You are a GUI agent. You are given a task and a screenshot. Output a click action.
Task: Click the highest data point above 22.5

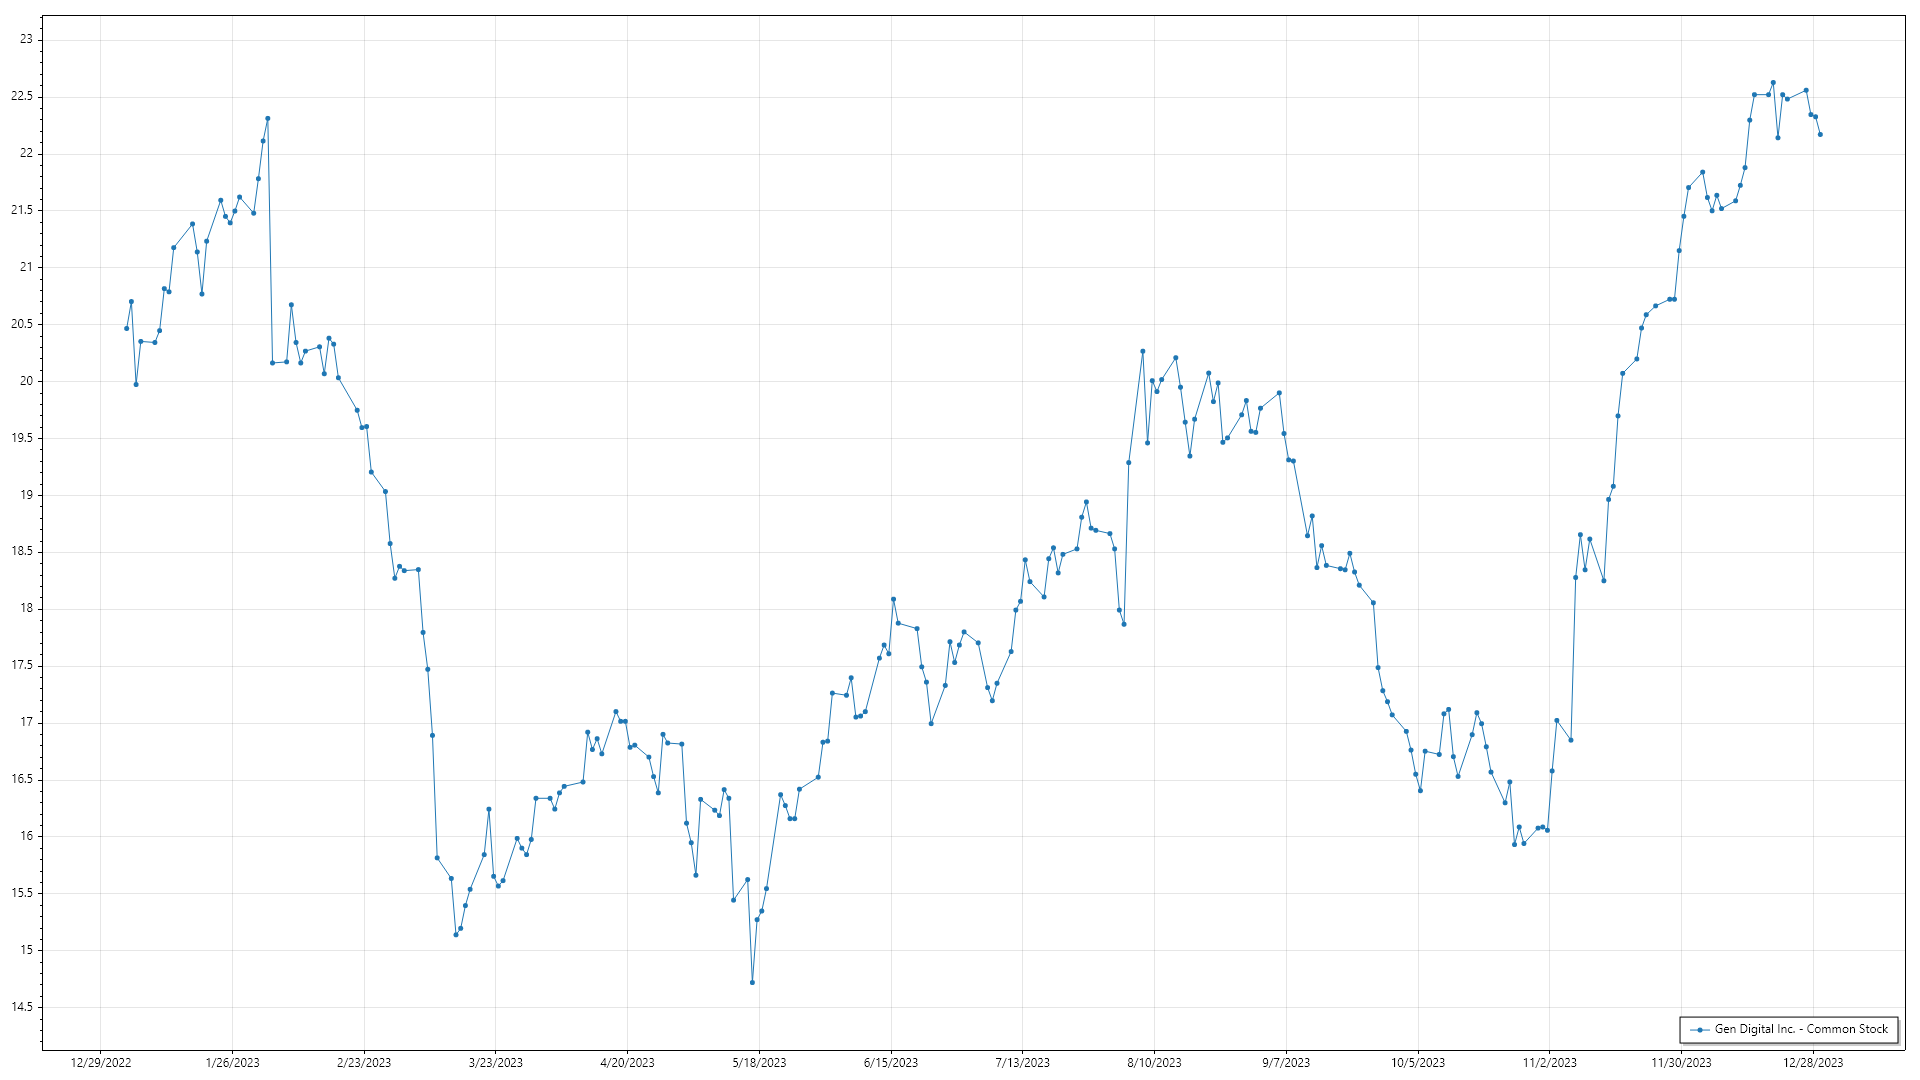pyautogui.click(x=1773, y=83)
